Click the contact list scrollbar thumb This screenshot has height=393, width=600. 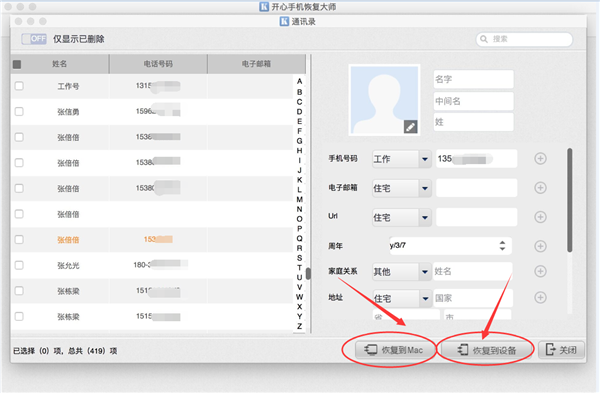point(308,273)
